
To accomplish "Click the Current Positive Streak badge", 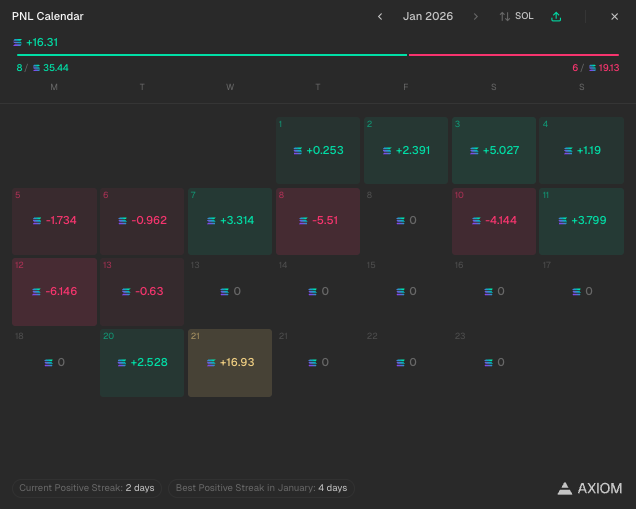I will pos(87,488).
